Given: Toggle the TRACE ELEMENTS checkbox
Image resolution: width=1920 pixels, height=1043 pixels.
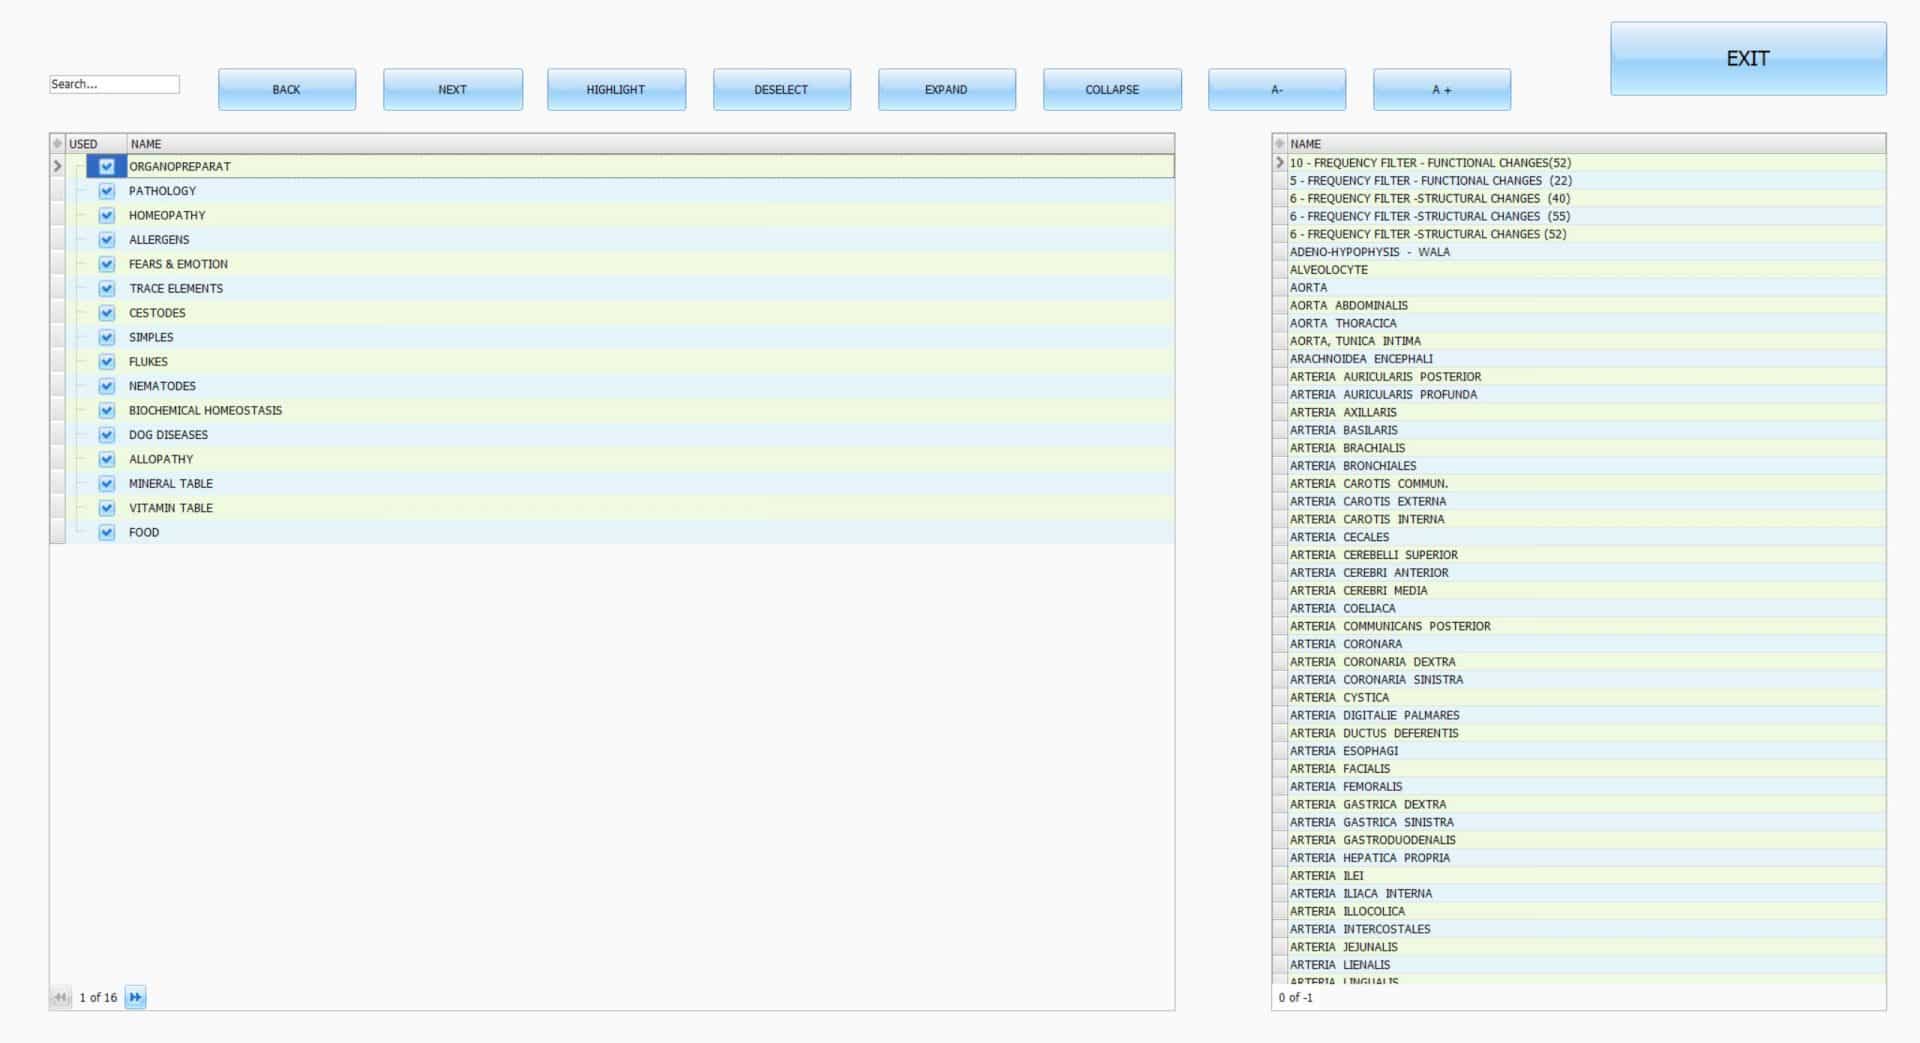Looking at the screenshot, I should [x=107, y=288].
